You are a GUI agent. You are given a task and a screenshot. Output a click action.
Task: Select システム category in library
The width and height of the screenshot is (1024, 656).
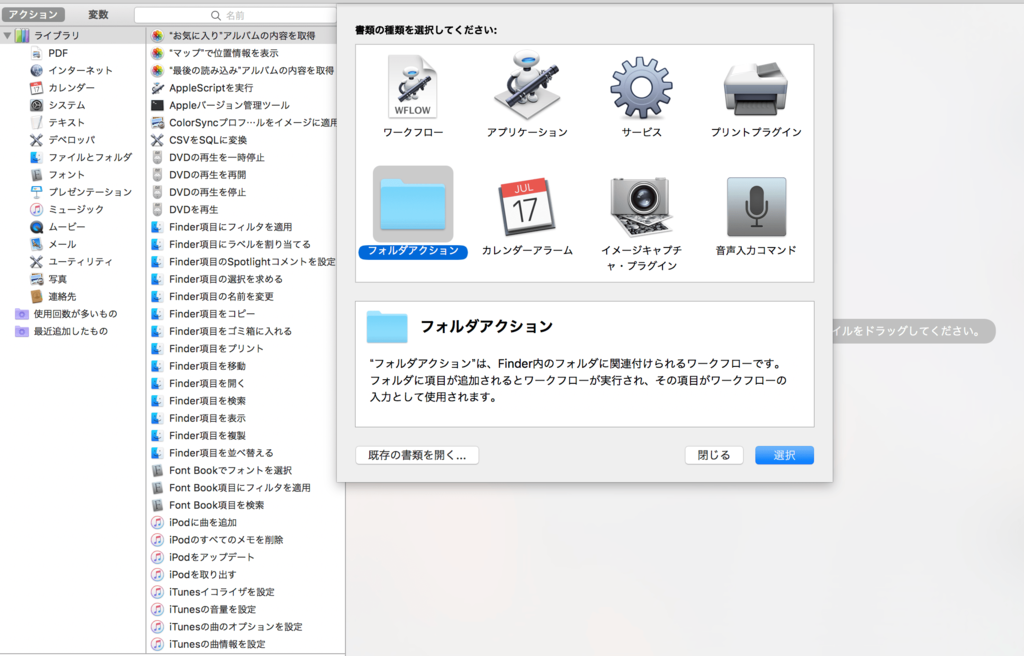(x=67, y=105)
